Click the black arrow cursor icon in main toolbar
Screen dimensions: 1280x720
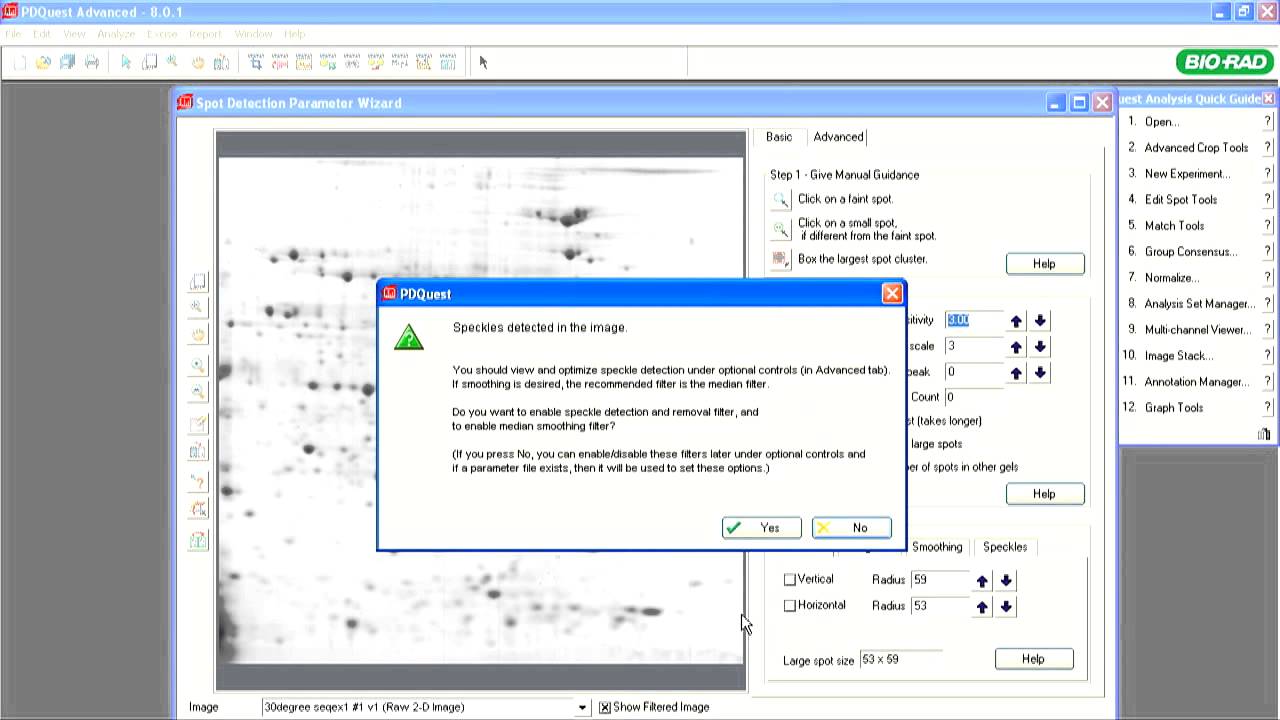pos(483,62)
